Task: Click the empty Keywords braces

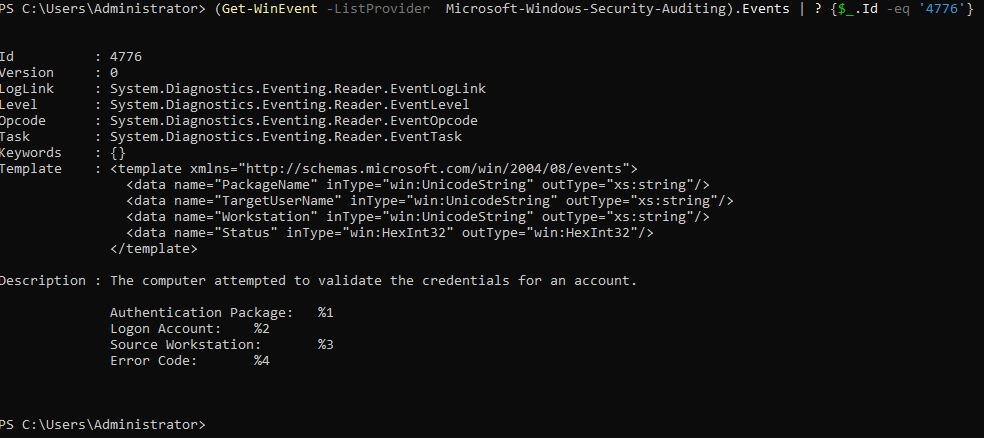Action: (x=118, y=152)
